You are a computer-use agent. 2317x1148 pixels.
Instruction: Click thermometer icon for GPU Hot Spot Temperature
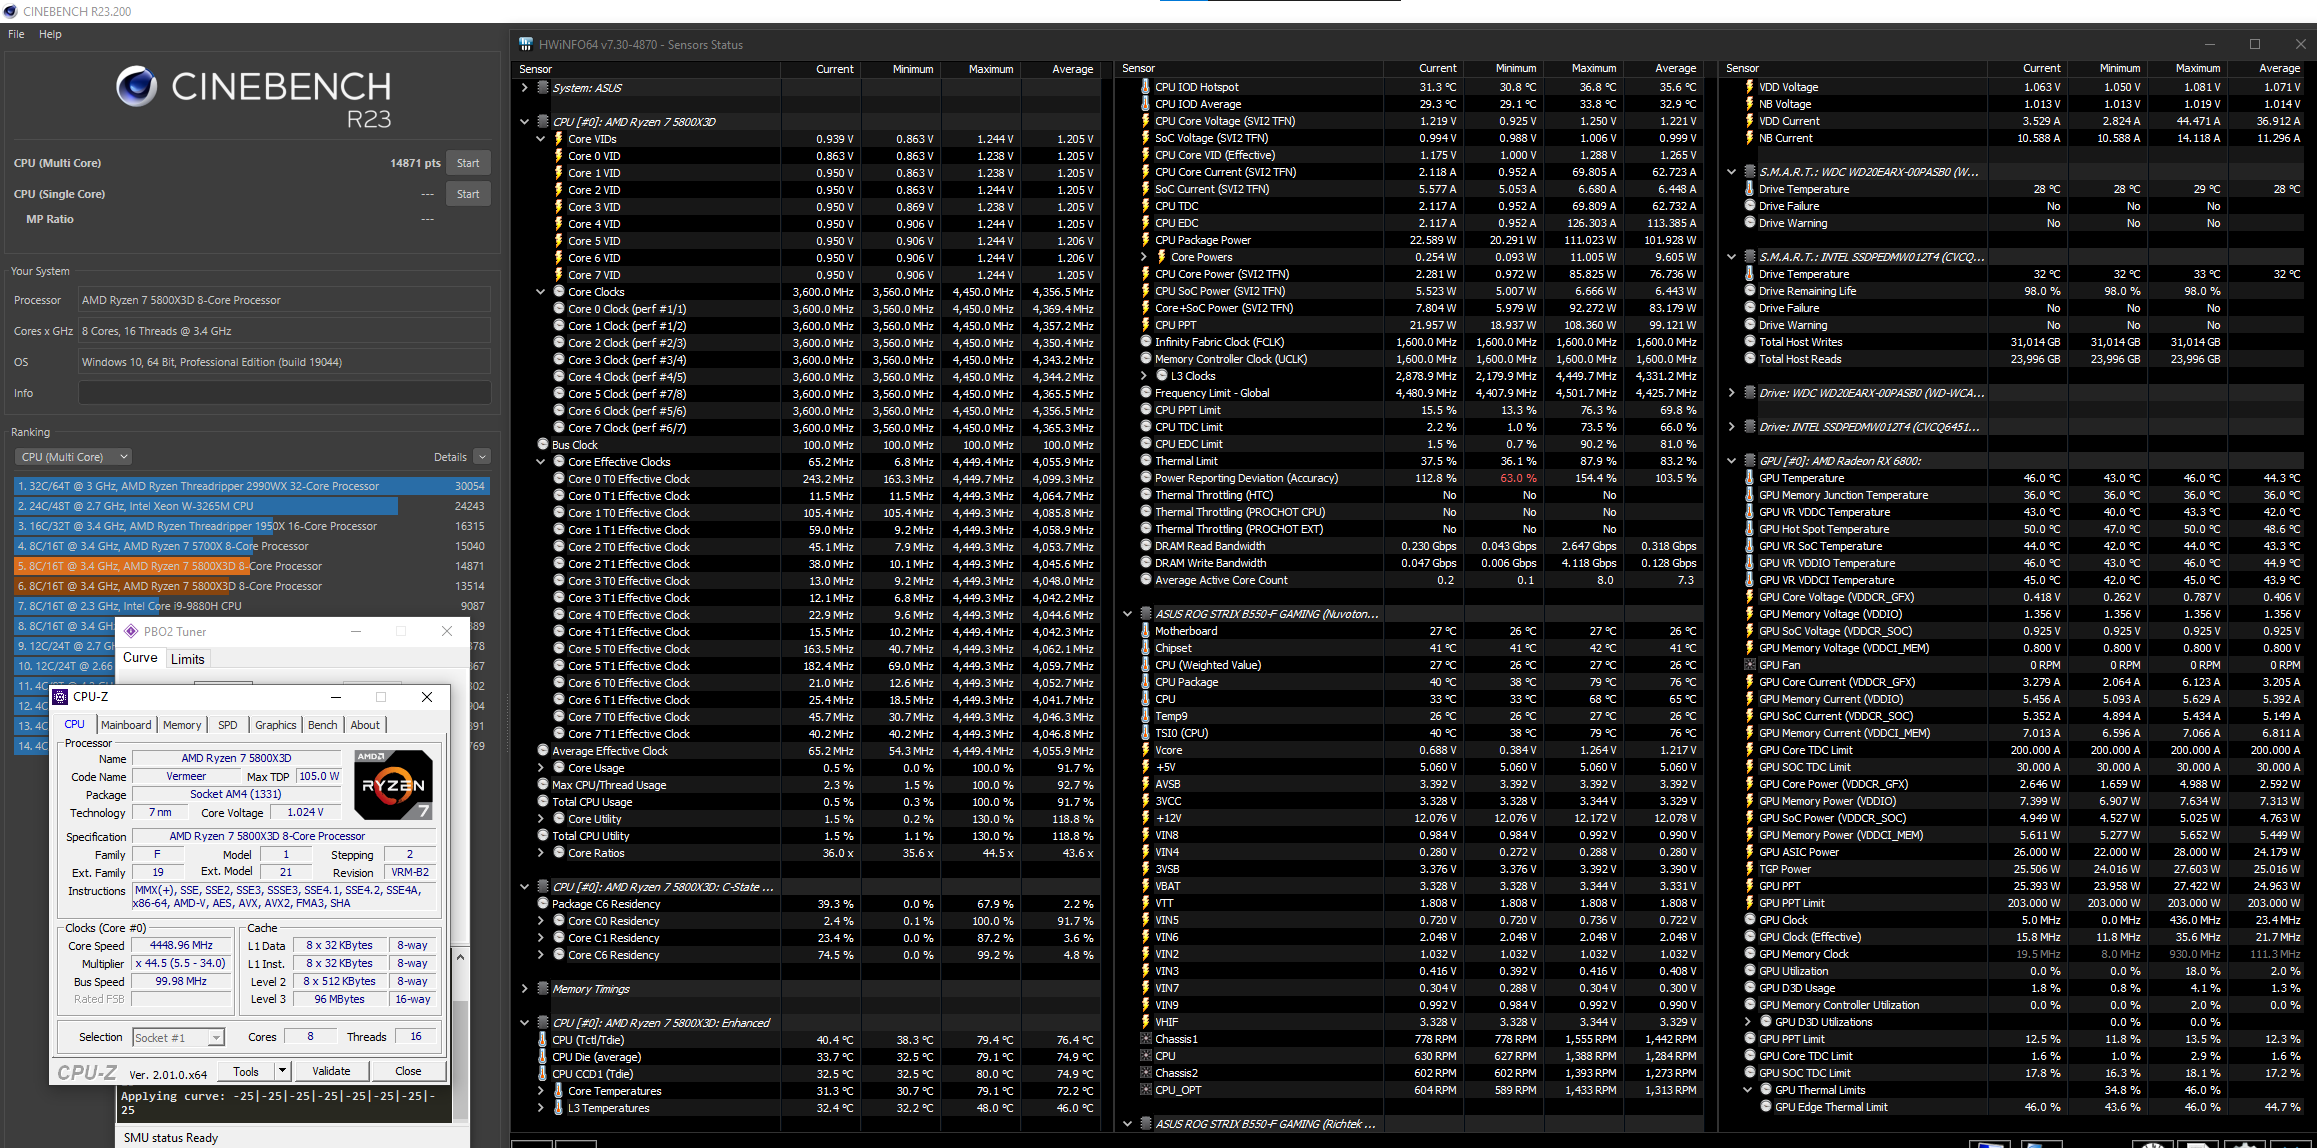(1750, 529)
